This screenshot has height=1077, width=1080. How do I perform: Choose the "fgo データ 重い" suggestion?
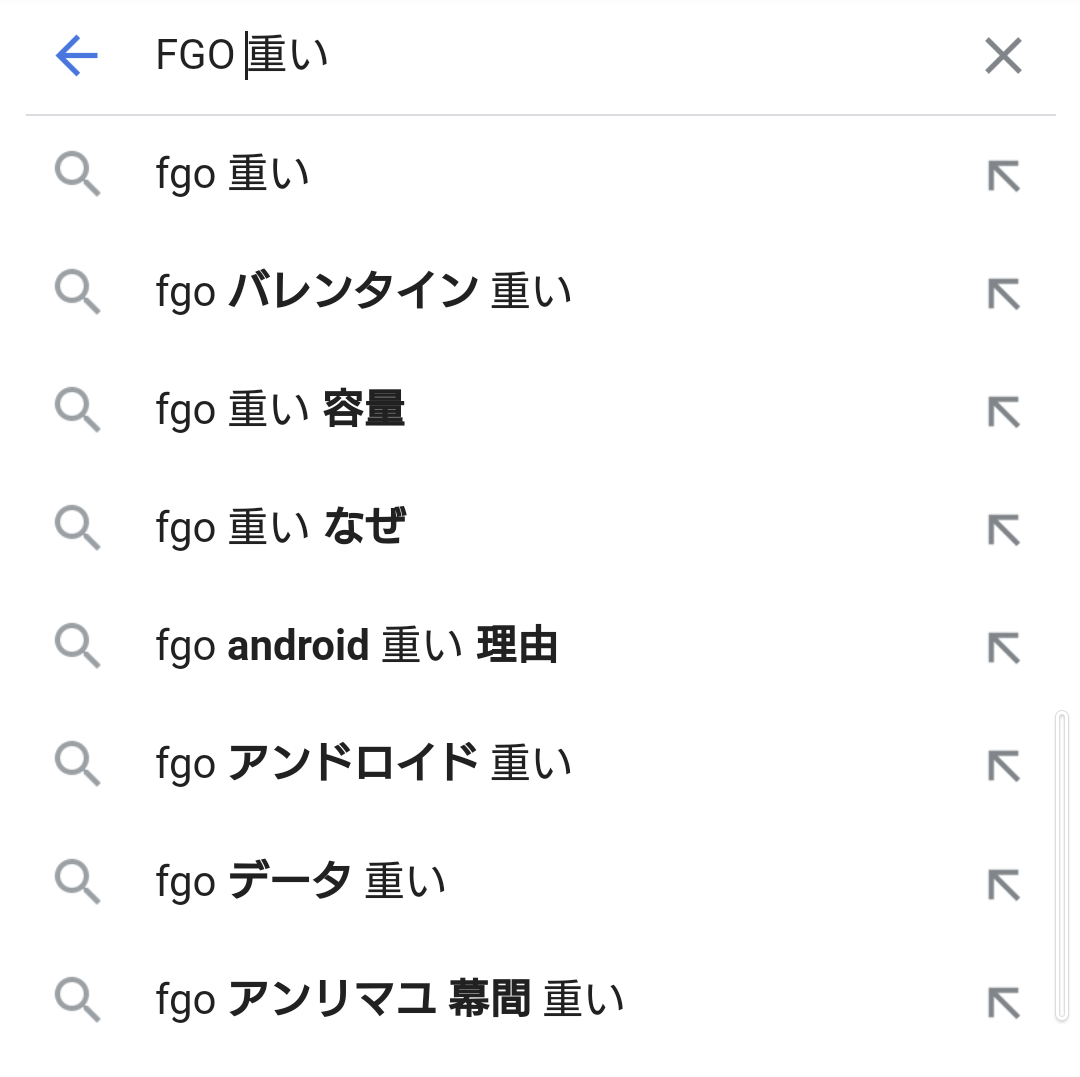coord(300,882)
